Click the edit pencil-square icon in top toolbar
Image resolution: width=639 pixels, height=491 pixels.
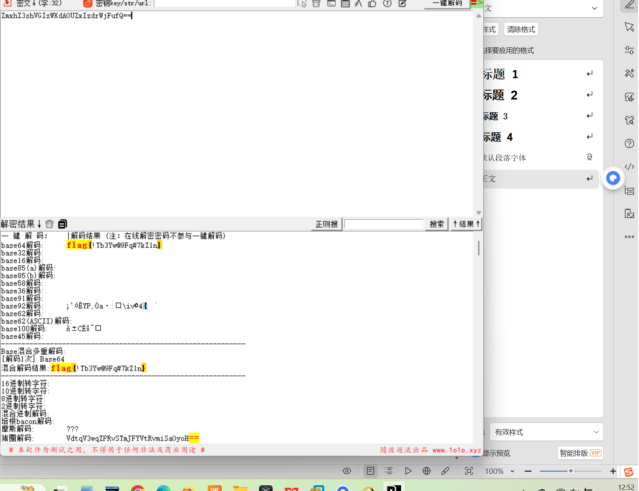click(x=402, y=4)
